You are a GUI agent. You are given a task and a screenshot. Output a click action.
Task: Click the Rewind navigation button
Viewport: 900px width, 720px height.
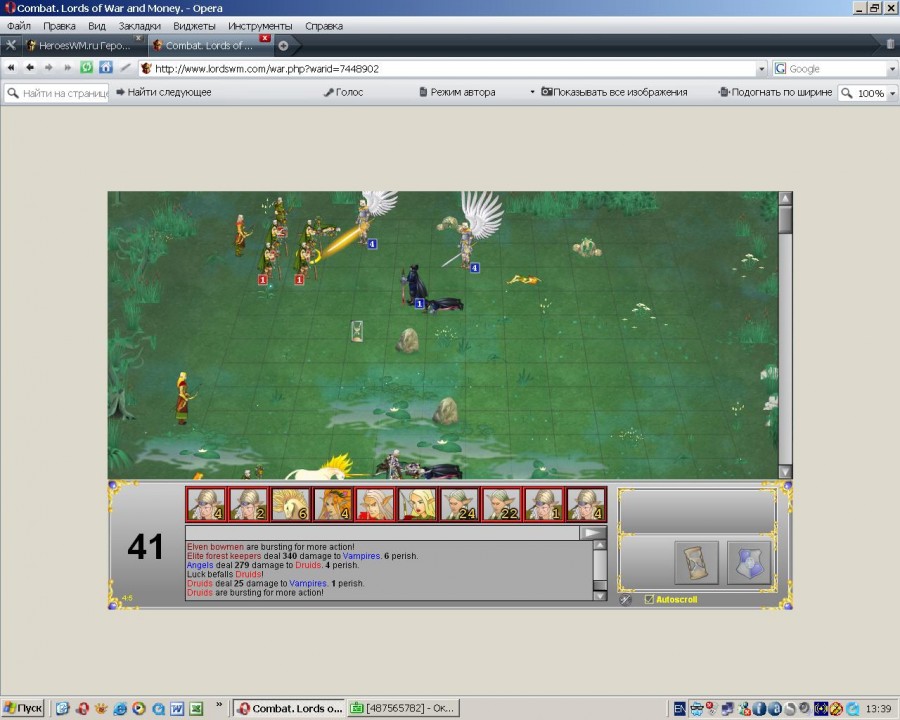[x=11, y=68]
